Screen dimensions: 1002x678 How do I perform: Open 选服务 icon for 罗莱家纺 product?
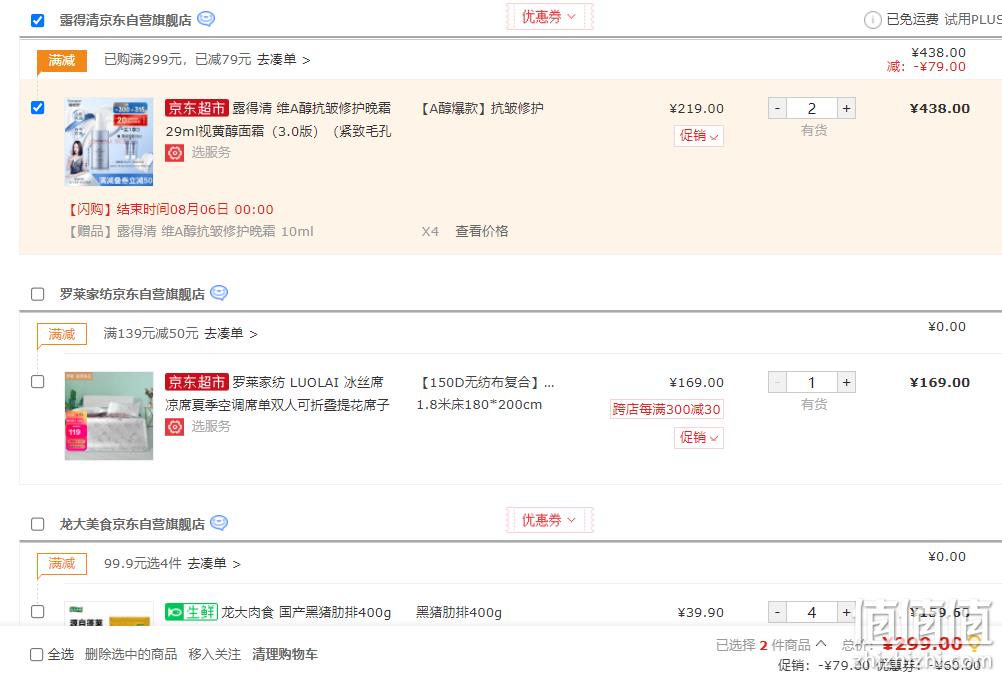click(174, 426)
